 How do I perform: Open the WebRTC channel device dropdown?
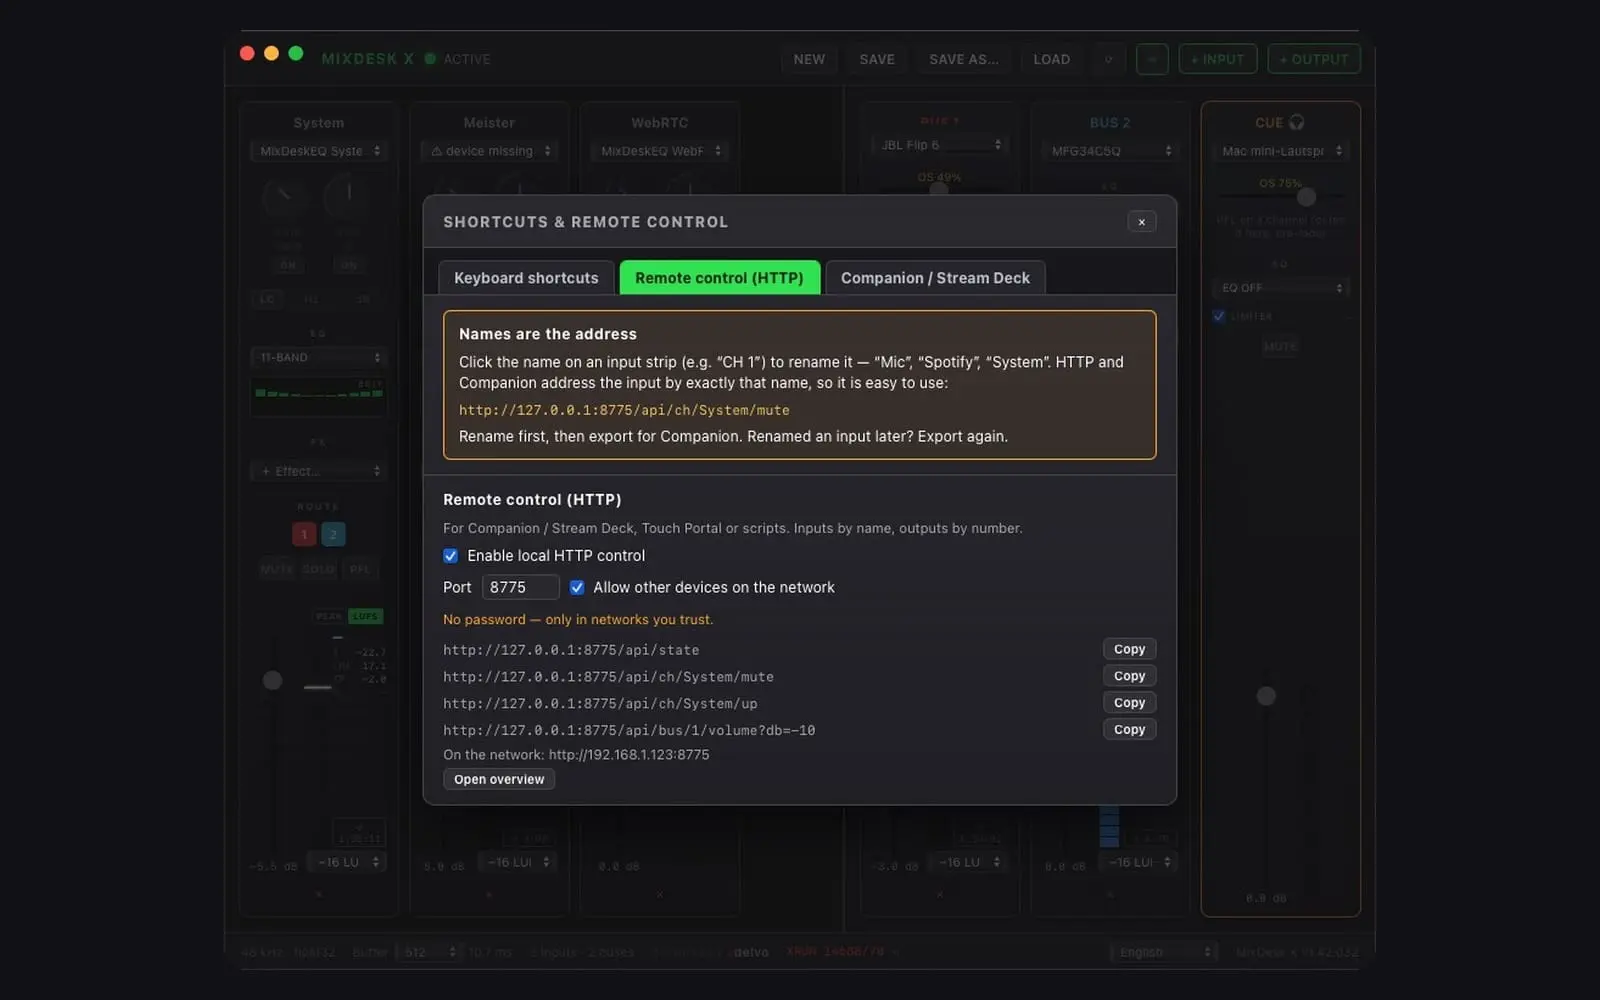click(x=659, y=151)
